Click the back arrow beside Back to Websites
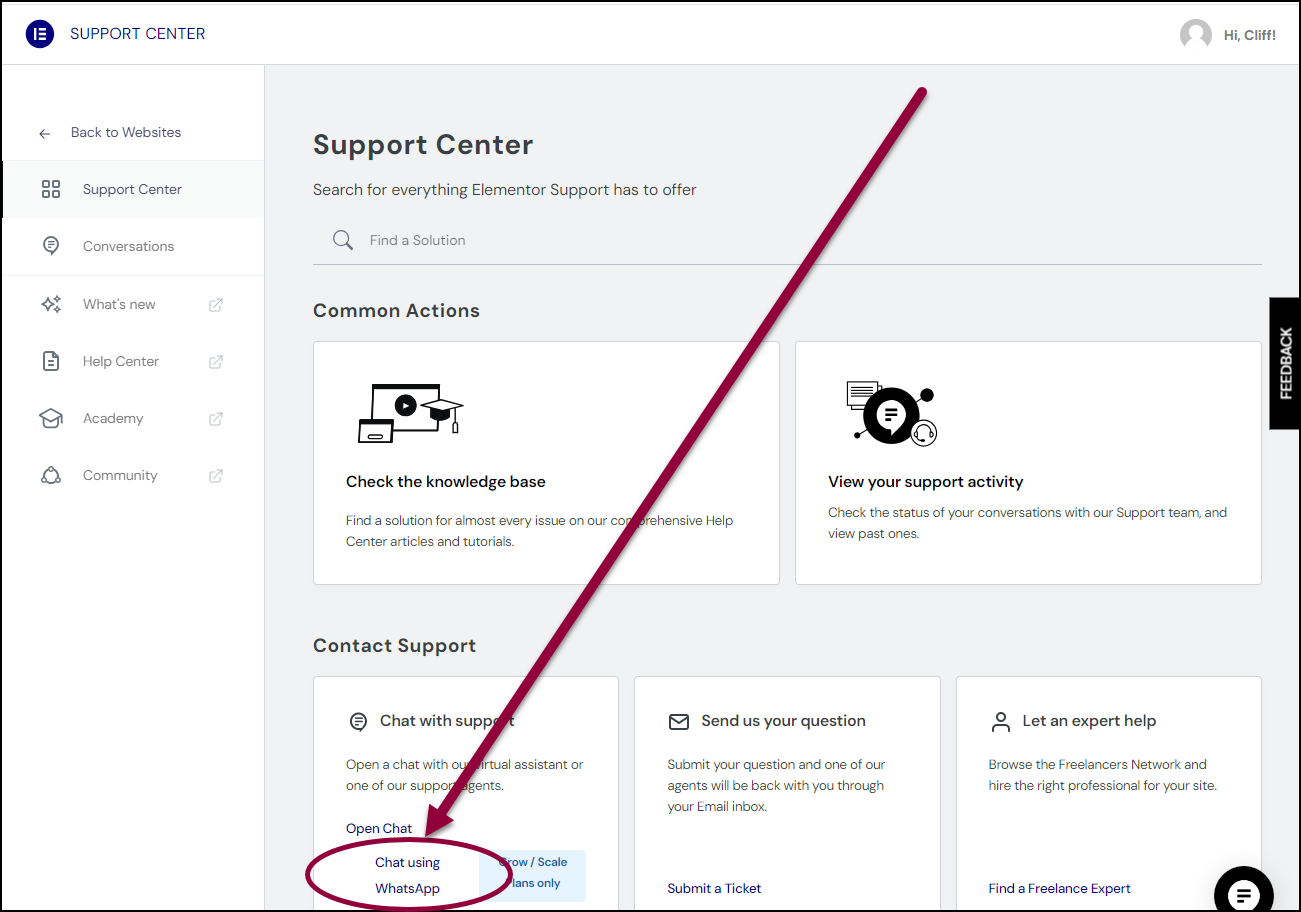The height and width of the screenshot is (912, 1301). coord(44,133)
